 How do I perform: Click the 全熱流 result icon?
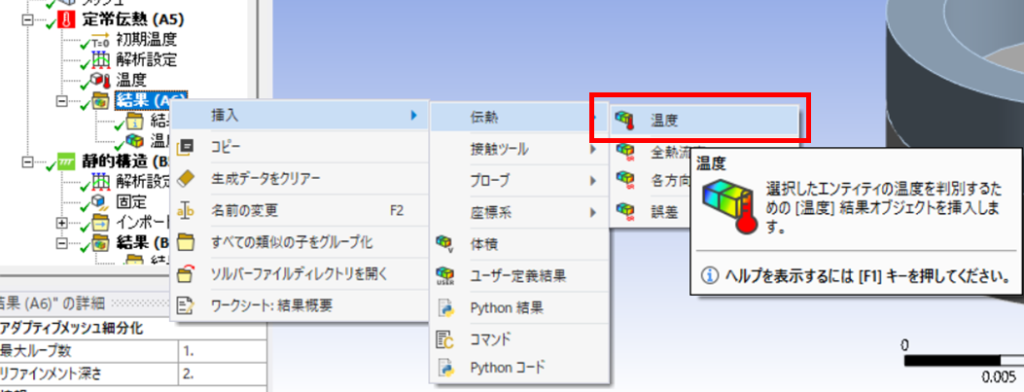(626, 152)
